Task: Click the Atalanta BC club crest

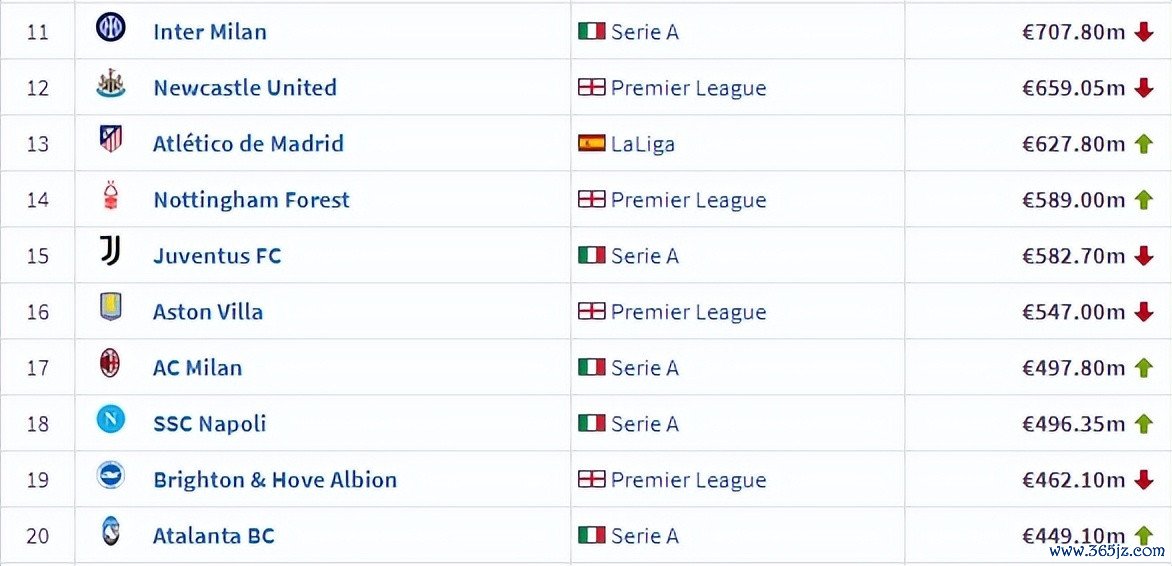Action: point(110,532)
